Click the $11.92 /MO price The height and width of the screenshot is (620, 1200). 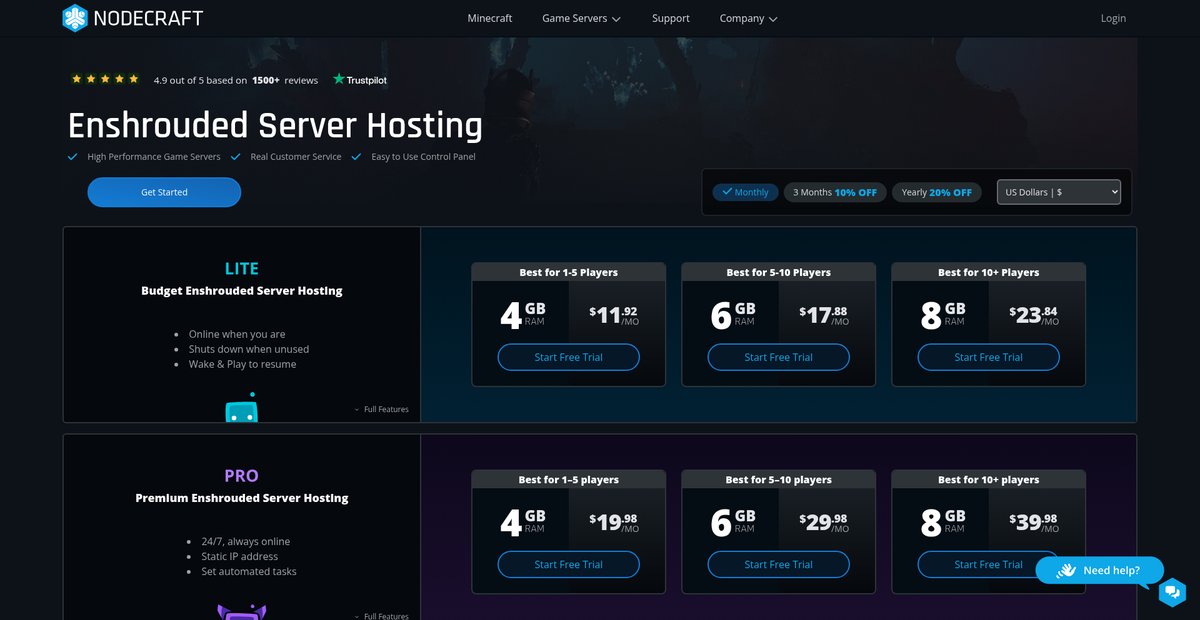coord(614,315)
